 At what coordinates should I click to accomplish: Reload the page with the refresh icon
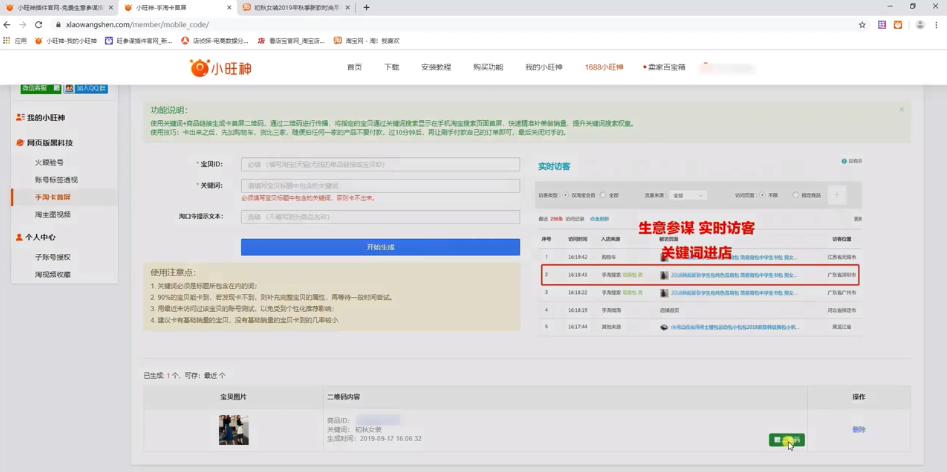tap(39, 25)
